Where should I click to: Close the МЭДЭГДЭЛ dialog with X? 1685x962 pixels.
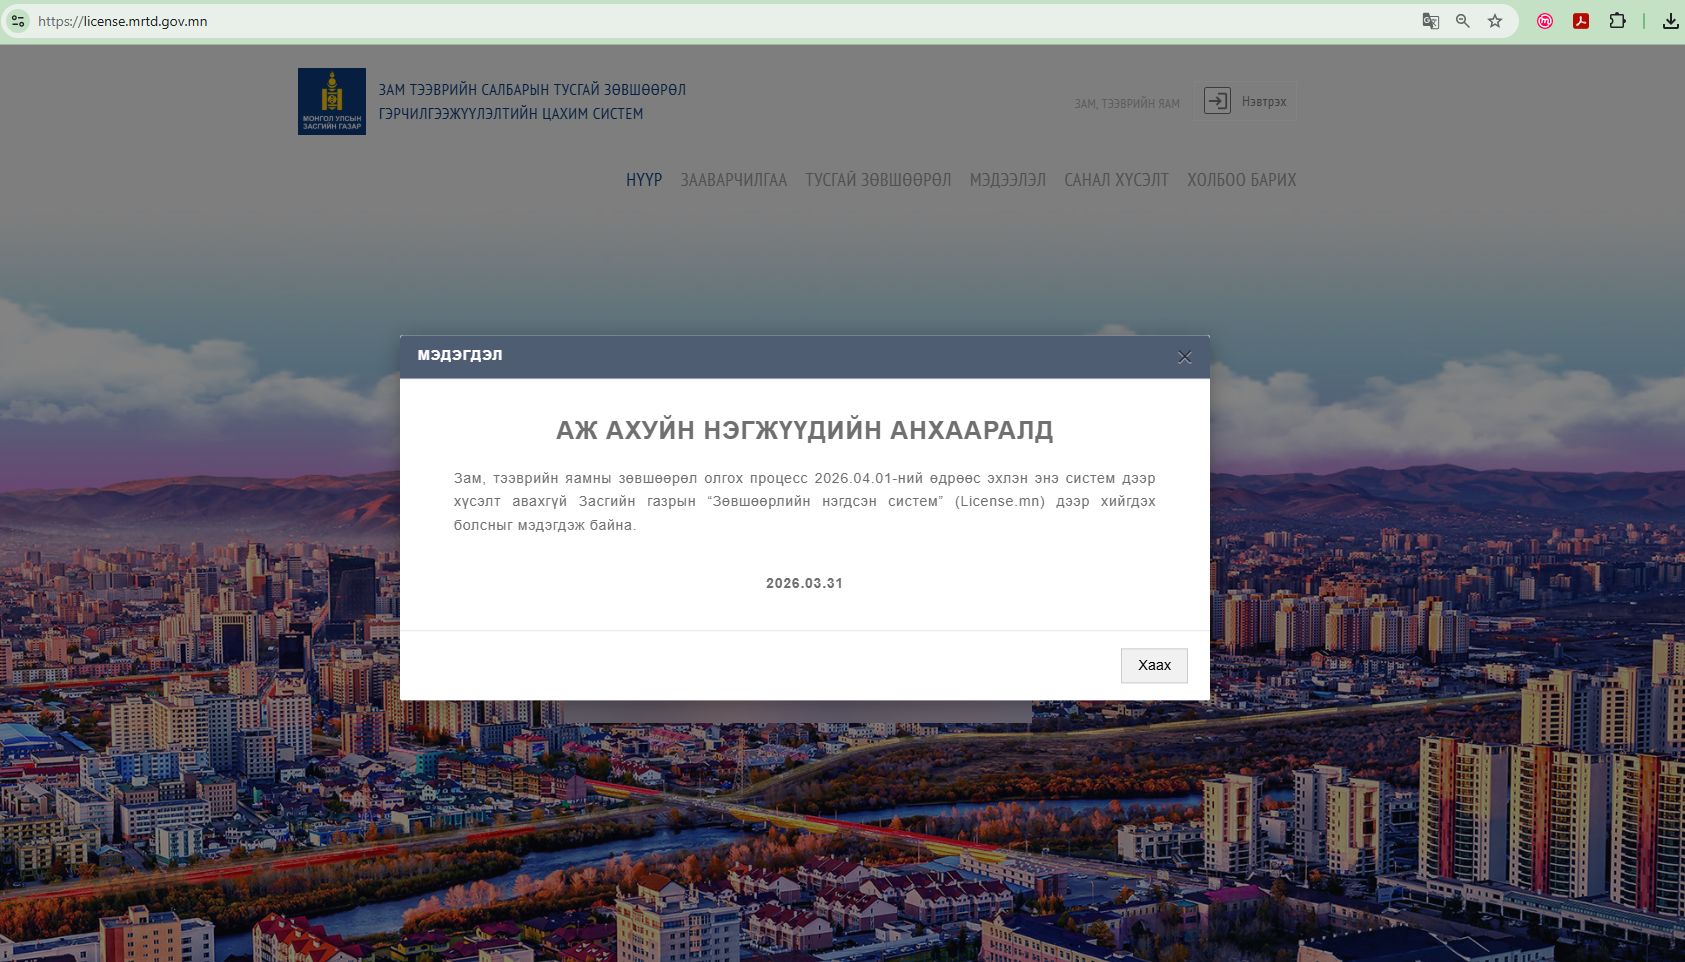(1184, 357)
